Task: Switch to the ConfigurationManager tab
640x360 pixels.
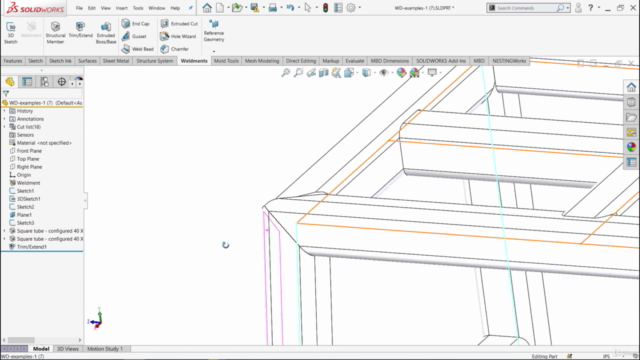Action: tap(44, 82)
